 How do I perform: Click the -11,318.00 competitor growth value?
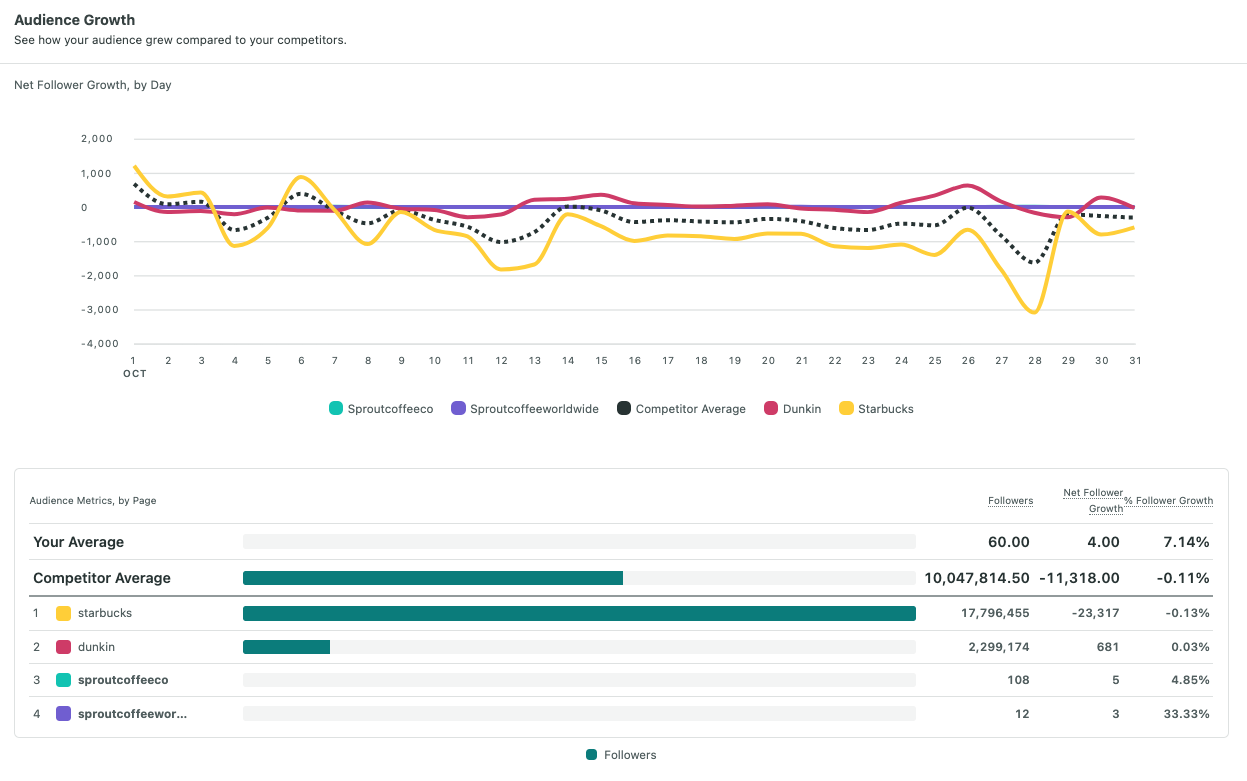tap(1079, 578)
